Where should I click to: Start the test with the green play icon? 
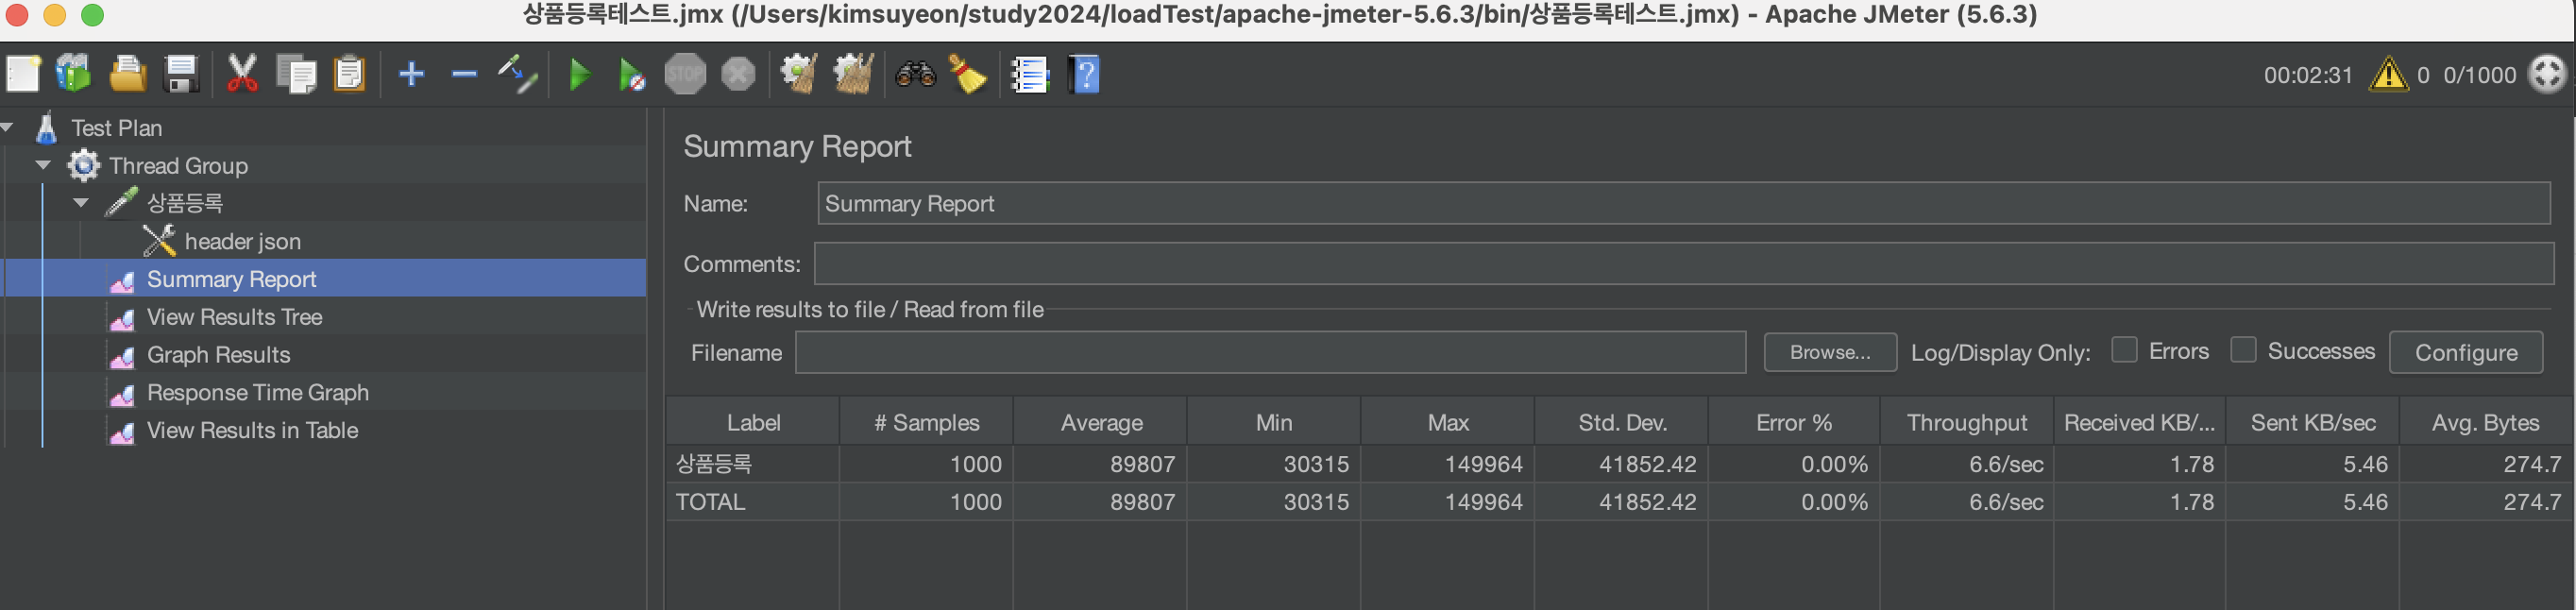pyautogui.click(x=579, y=74)
